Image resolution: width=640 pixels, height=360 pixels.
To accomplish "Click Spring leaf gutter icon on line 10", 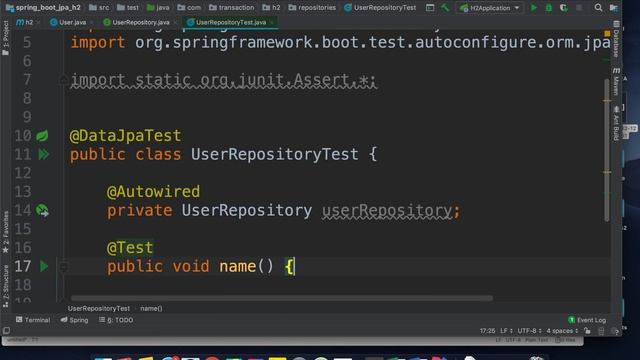I will 42,136.
